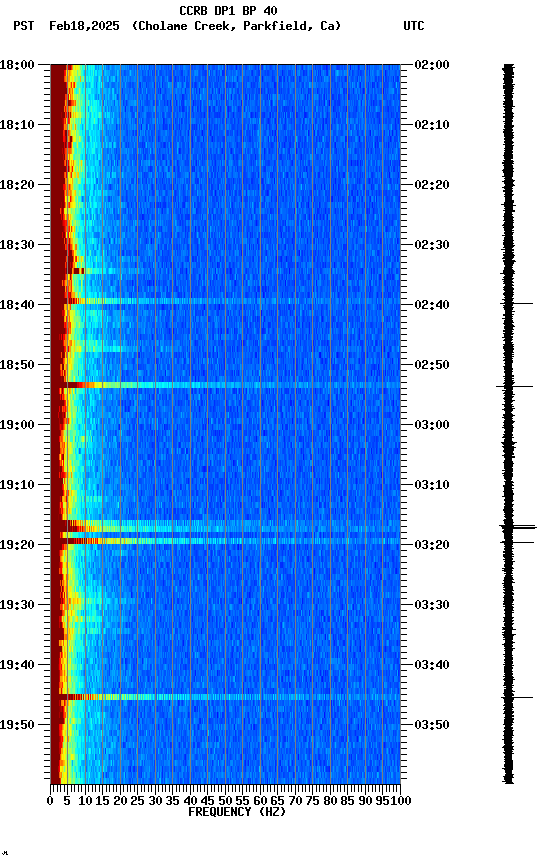552x864 pixels.
Task: Click the PST time label "19:00"
Action: (x=17, y=425)
